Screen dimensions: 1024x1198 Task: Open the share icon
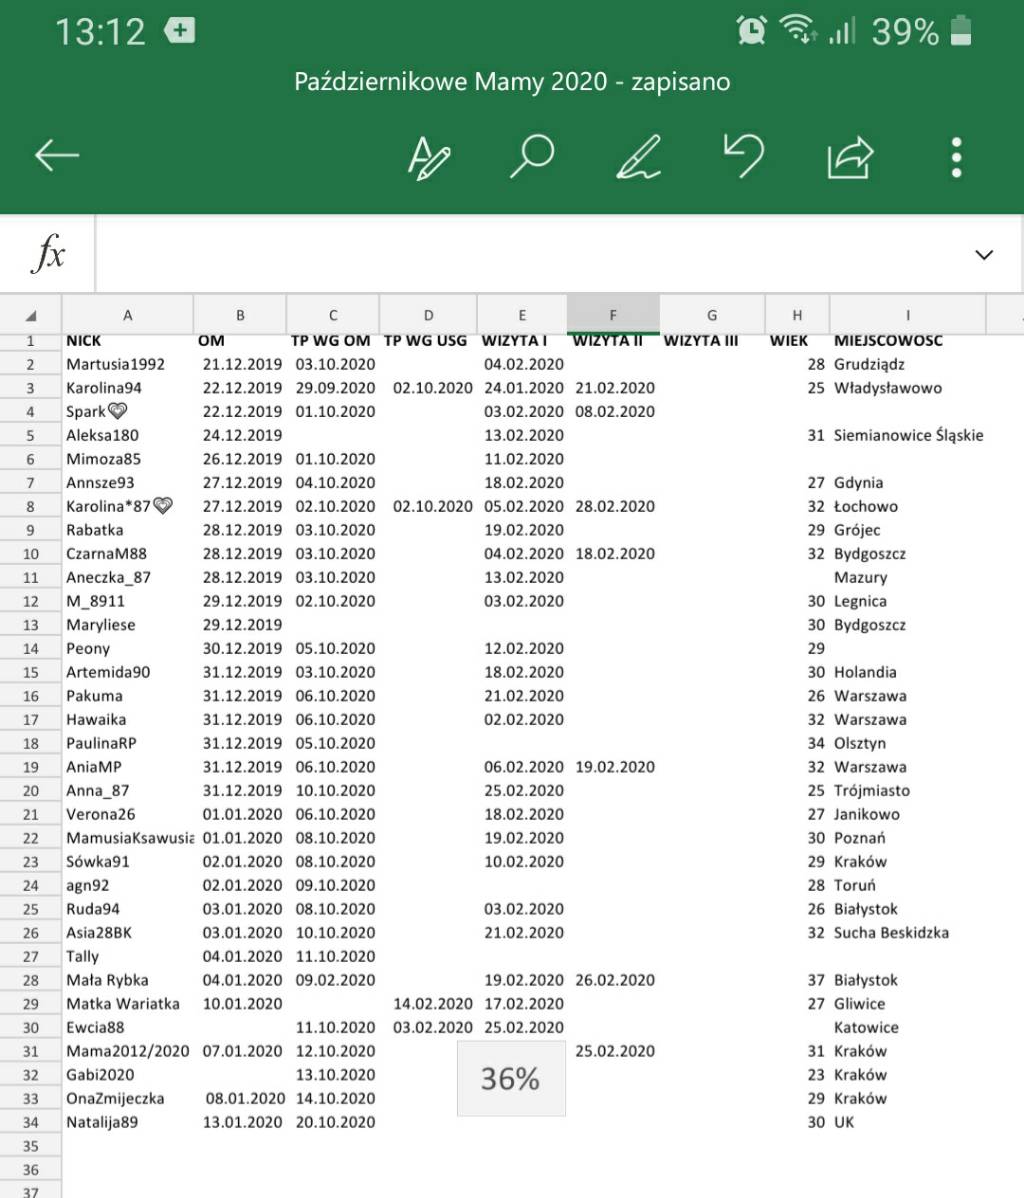click(x=850, y=157)
